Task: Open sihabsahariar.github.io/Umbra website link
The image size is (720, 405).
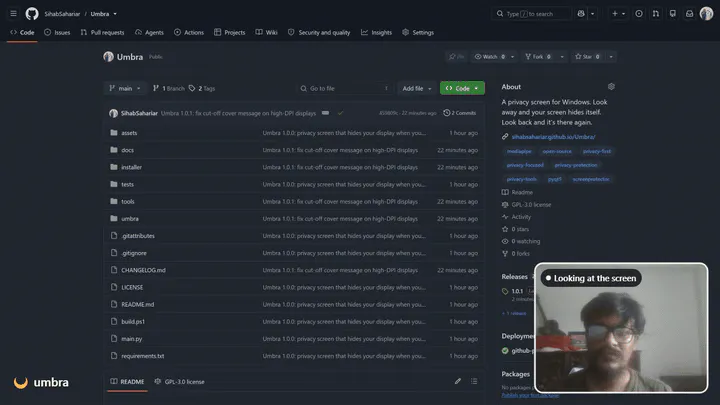Action: (553, 137)
